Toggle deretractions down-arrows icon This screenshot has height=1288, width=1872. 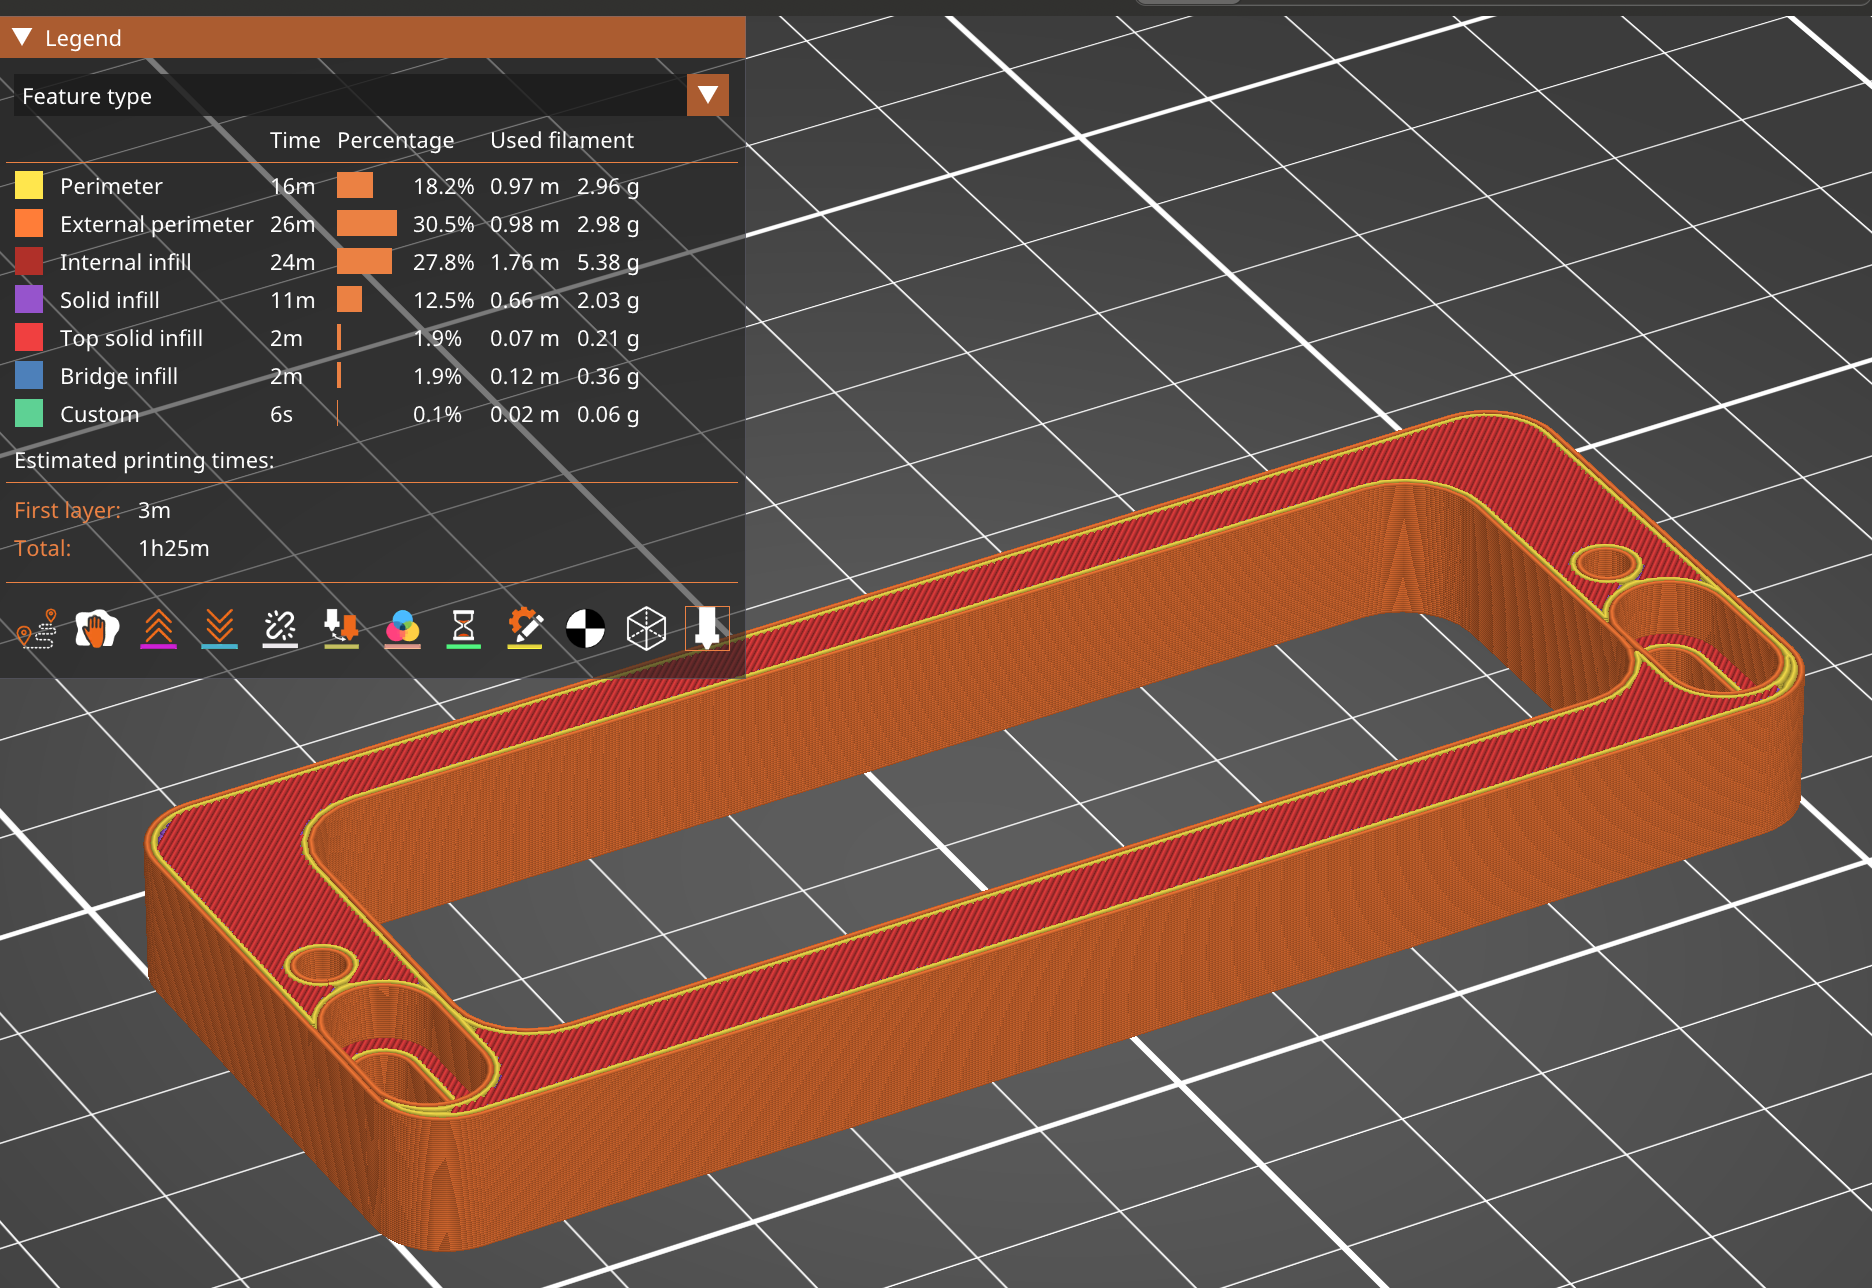[x=219, y=629]
